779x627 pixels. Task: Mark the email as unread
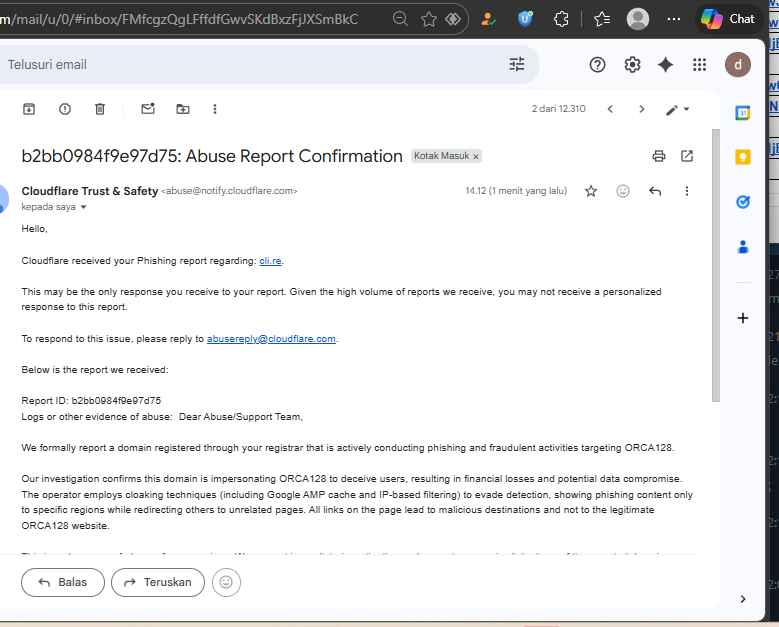click(148, 108)
